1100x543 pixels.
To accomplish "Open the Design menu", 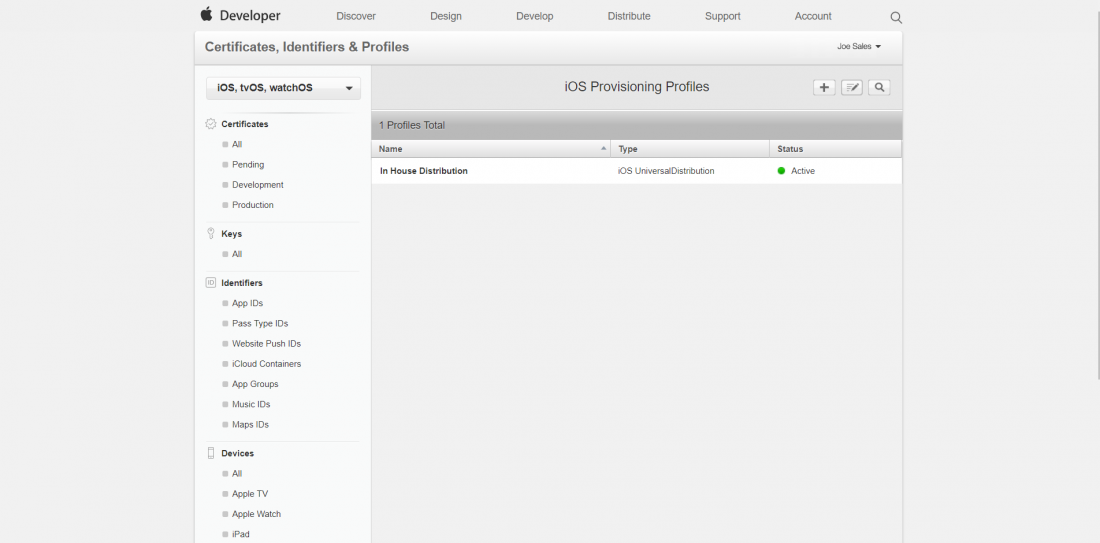I will [445, 16].
